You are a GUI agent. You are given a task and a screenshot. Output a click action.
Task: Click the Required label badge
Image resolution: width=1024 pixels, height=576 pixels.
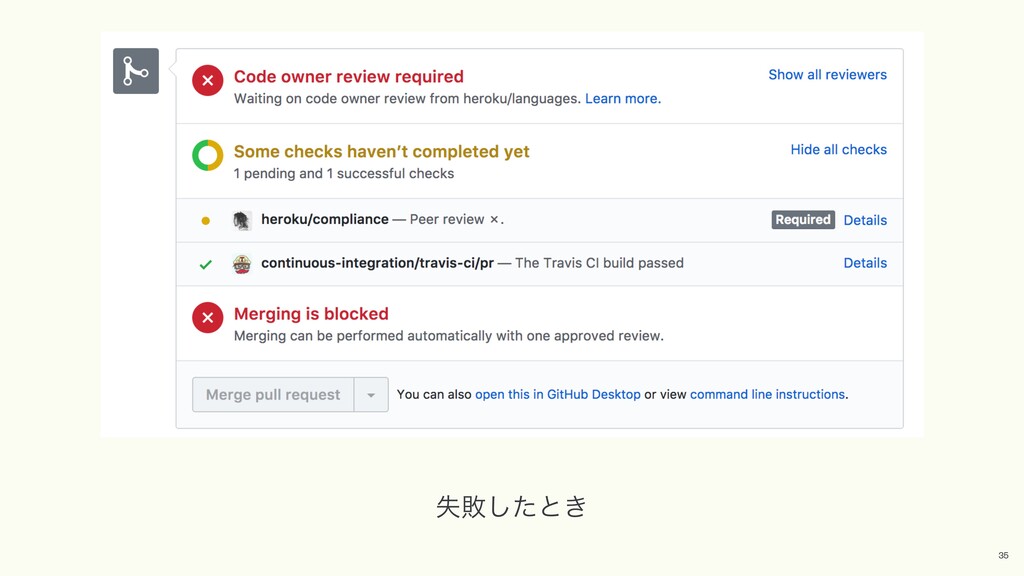(x=803, y=220)
